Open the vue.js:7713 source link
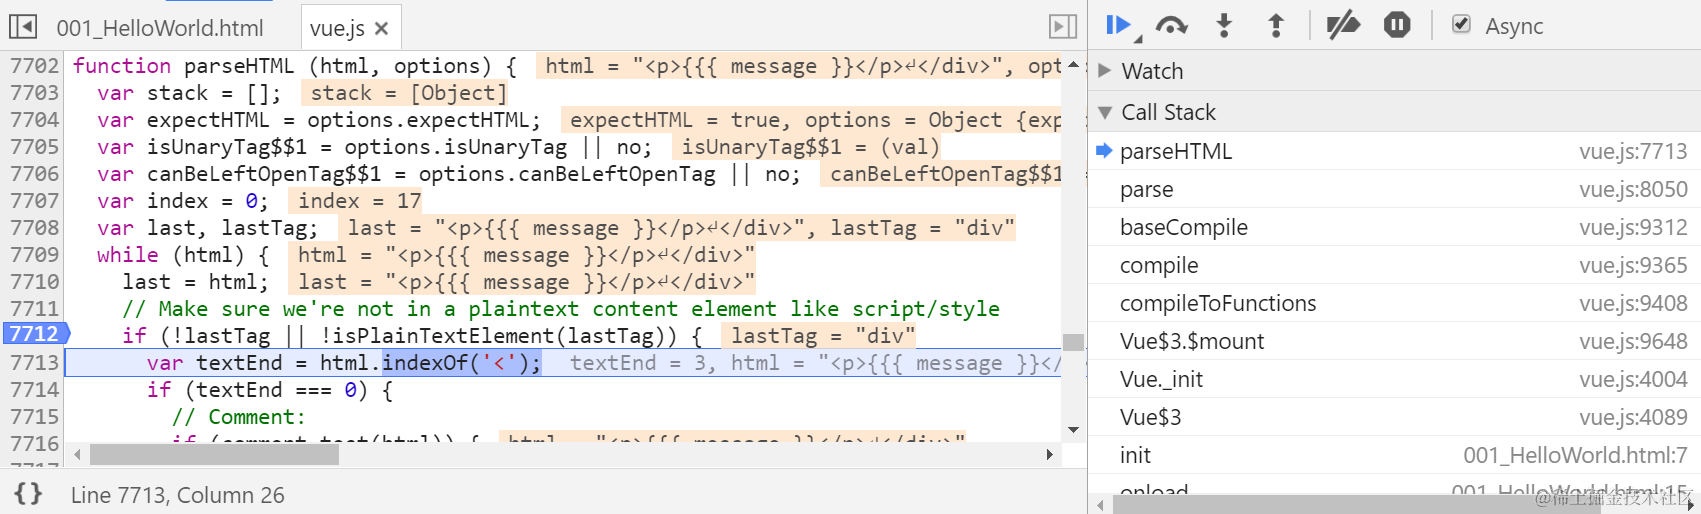1701x514 pixels. pos(1633,151)
